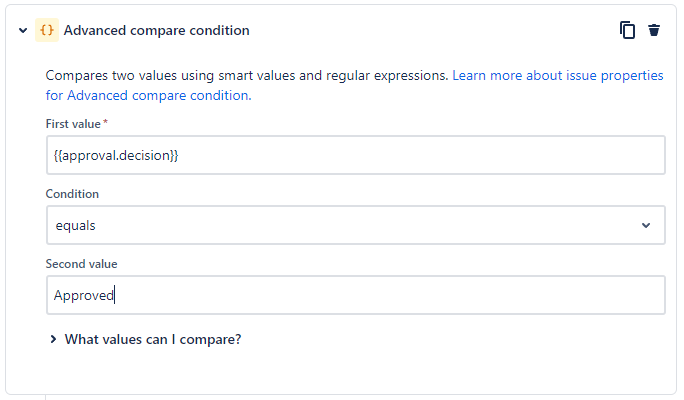
Task: Click the 'for Advanced compare condition' link text
Action: coord(148,96)
